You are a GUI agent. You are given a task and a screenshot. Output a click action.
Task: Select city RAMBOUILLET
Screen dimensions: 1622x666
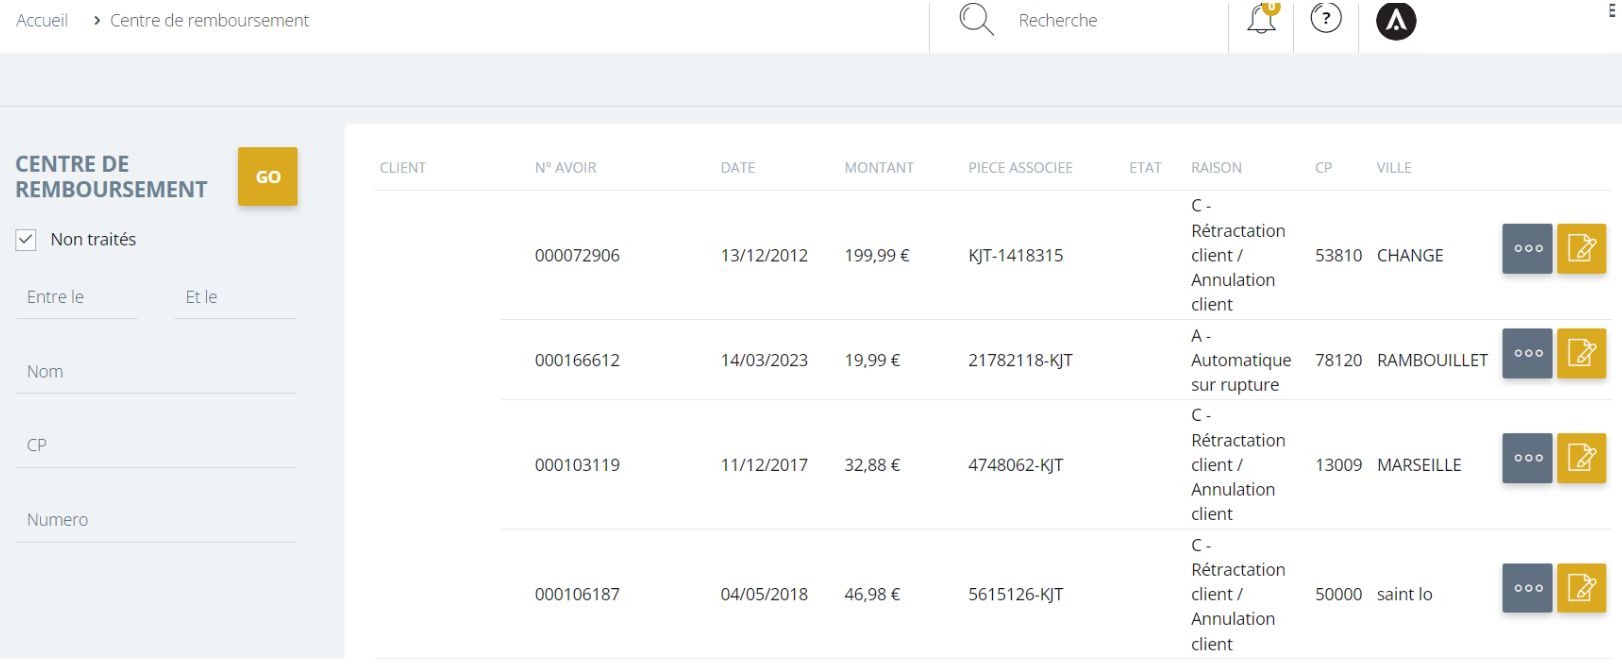(1432, 361)
